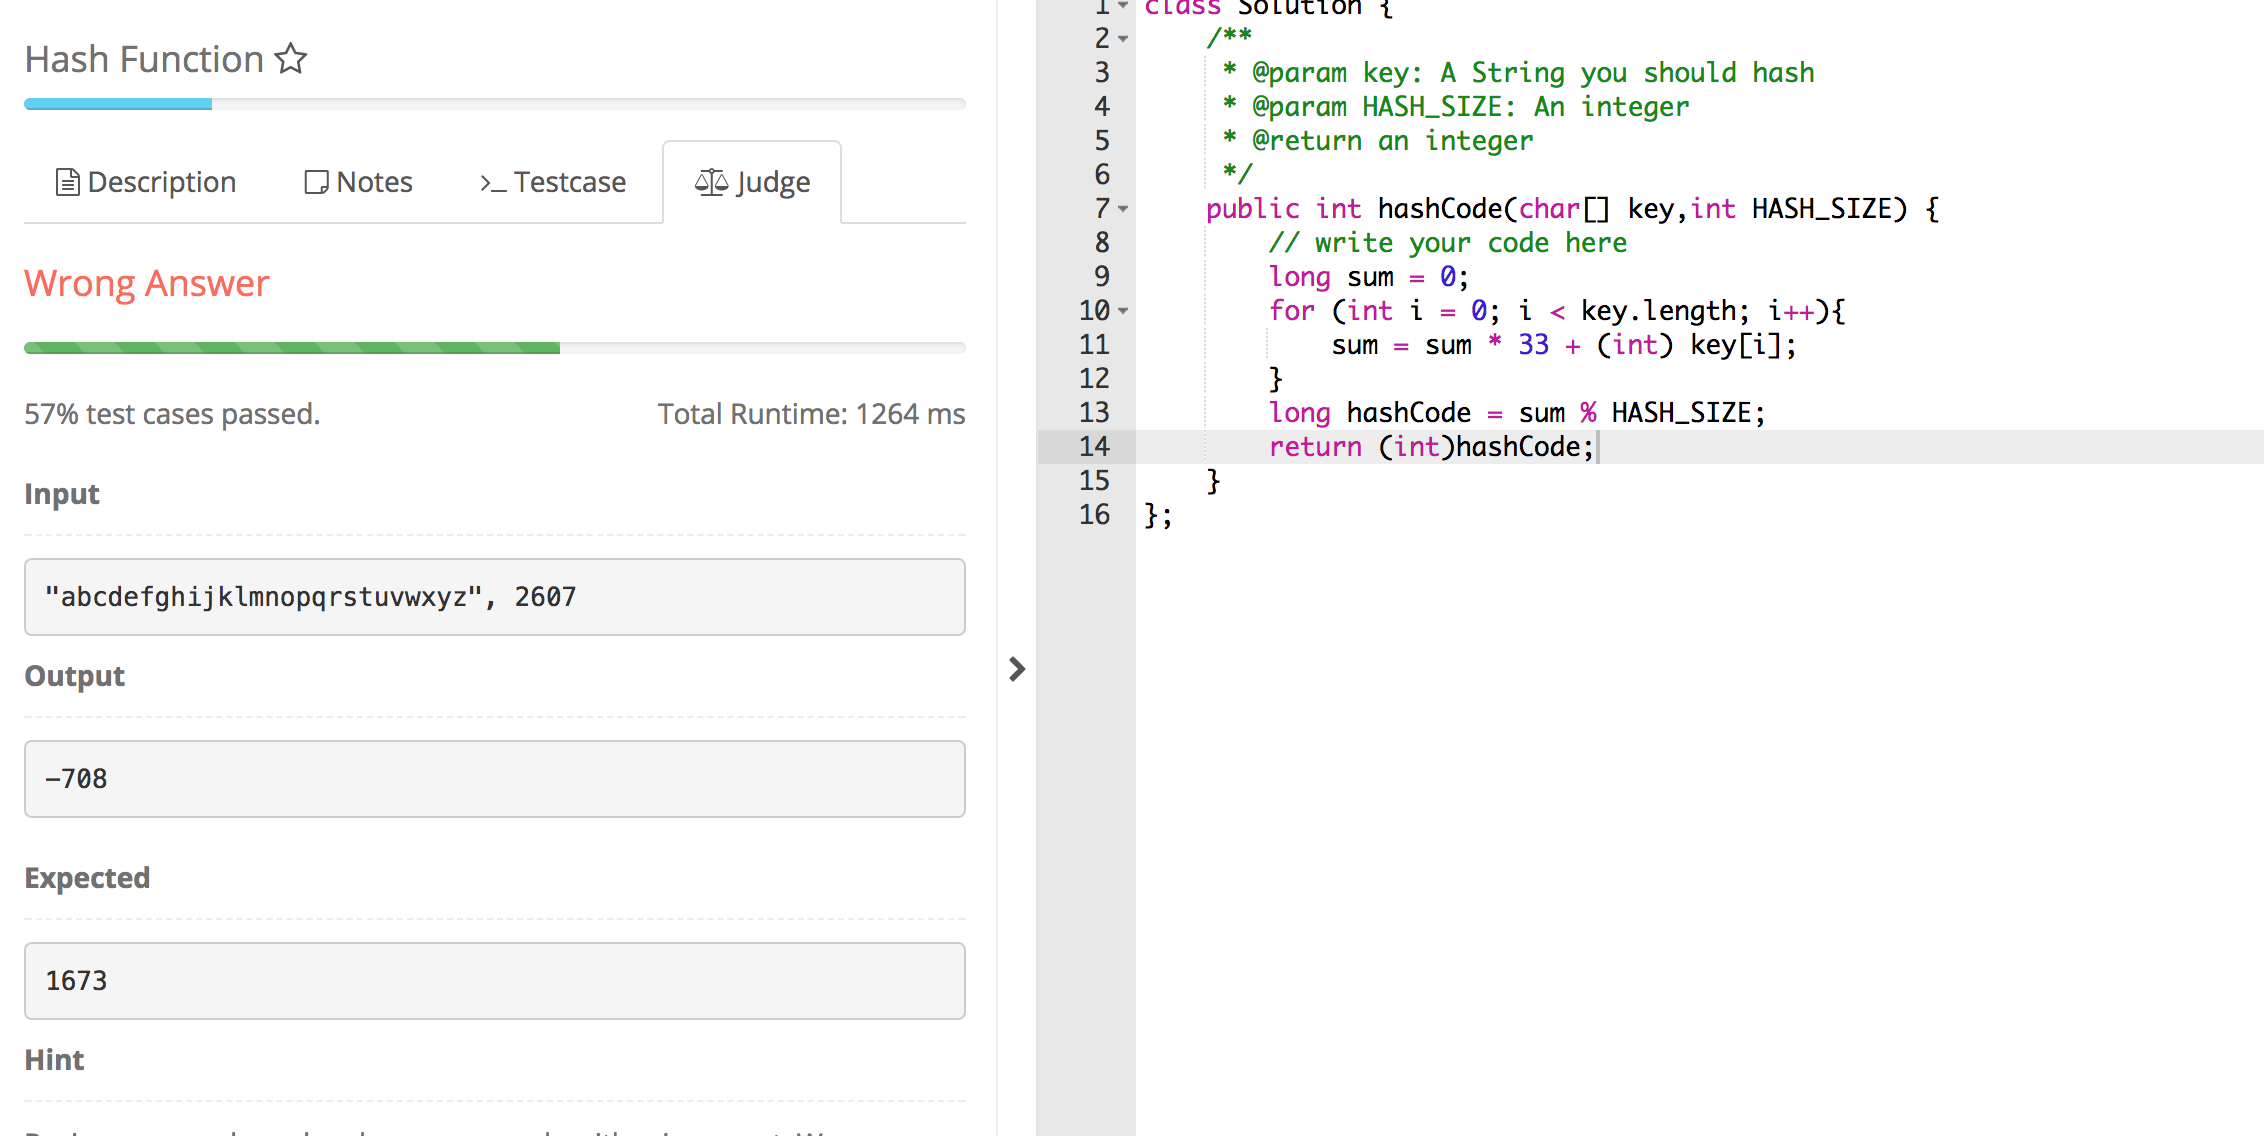Click the Hint section heading
Image resolution: width=2264 pixels, height=1136 pixels.
tap(54, 1060)
